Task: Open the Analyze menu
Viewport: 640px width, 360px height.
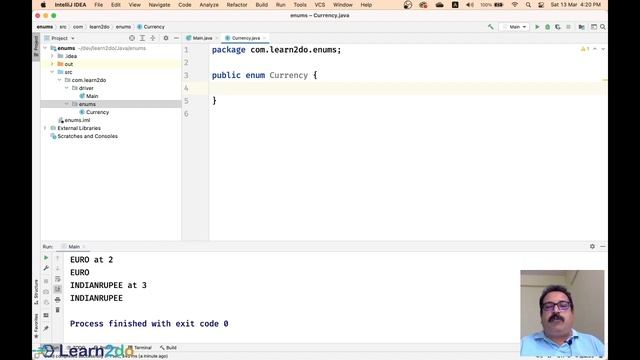Action: [x=209, y=5]
